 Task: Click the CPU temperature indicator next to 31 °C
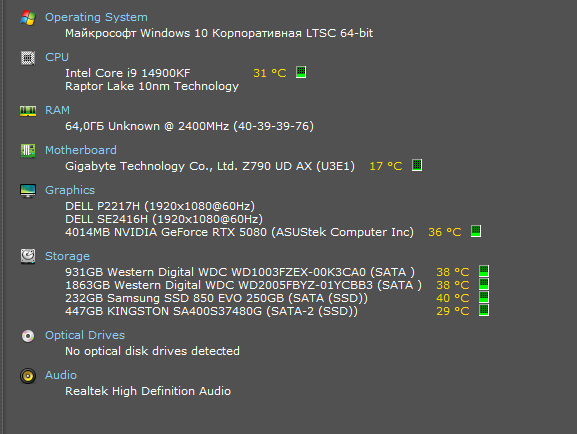(301, 72)
